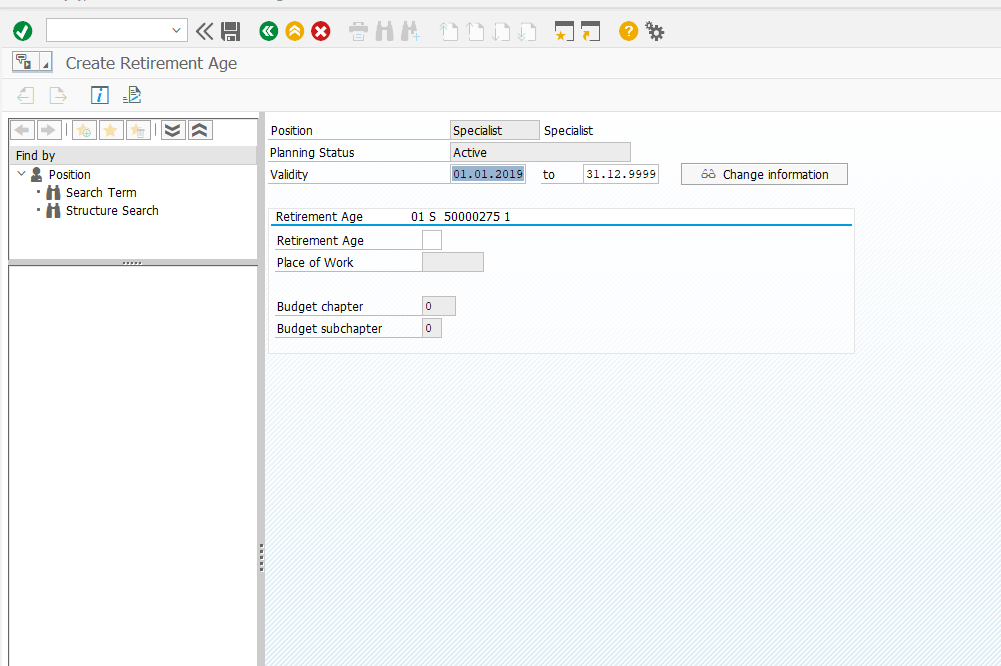
Task: Click the Find binoculars icon in toolbar
Action: tap(384, 31)
